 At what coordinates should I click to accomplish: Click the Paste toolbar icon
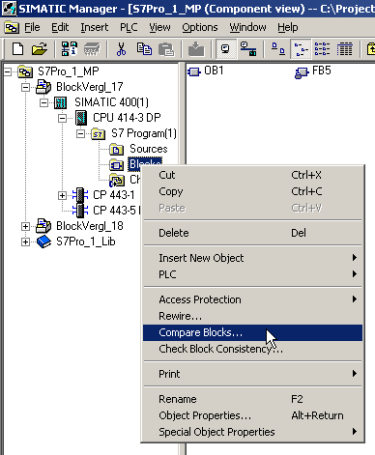click(166, 49)
